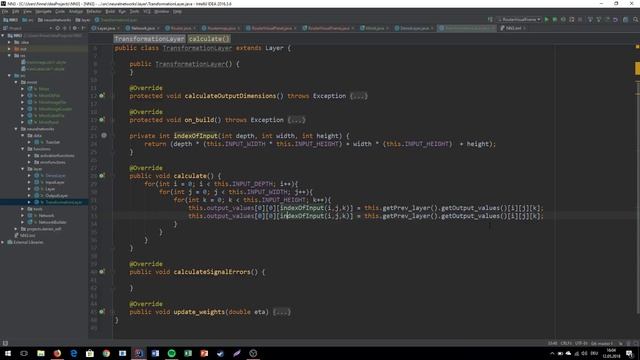640x360 pixels.
Task: Select NN1.iml file in project tree
Action: 27,236
